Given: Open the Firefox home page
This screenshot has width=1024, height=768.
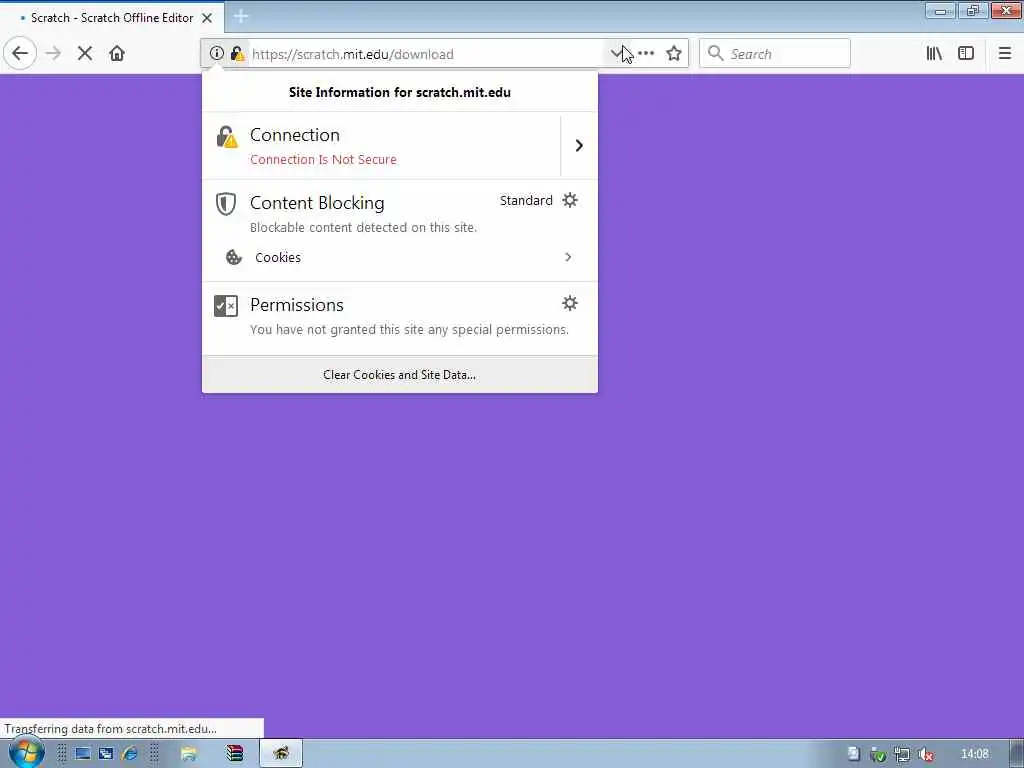Looking at the screenshot, I should pyautogui.click(x=117, y=54).
